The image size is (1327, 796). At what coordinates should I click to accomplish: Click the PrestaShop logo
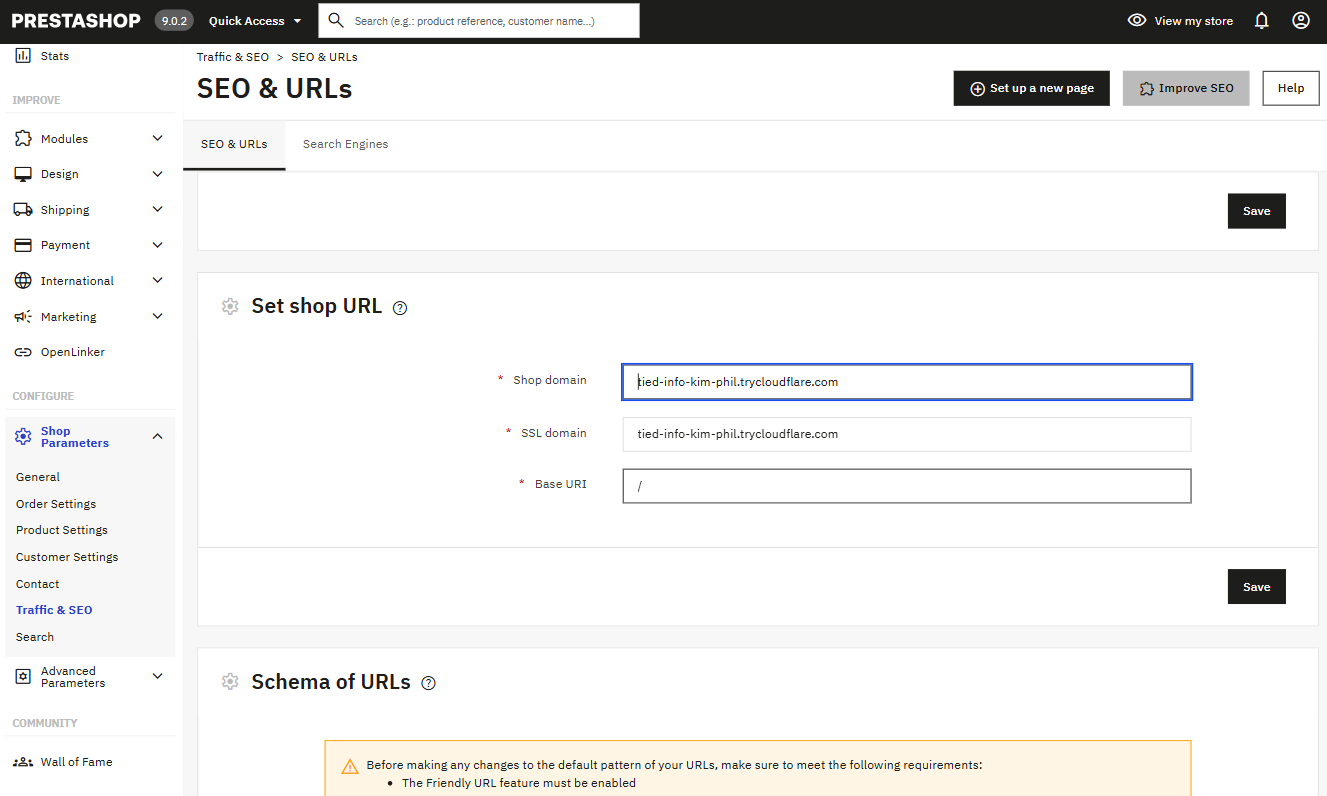(76, 20)
